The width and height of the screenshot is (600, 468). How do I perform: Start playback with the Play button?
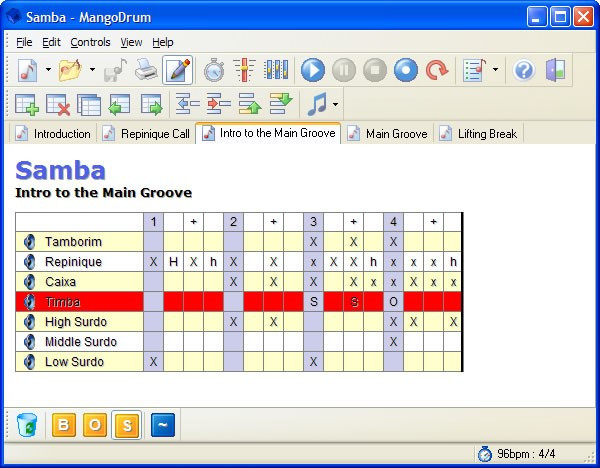click(x=313, y=70)
